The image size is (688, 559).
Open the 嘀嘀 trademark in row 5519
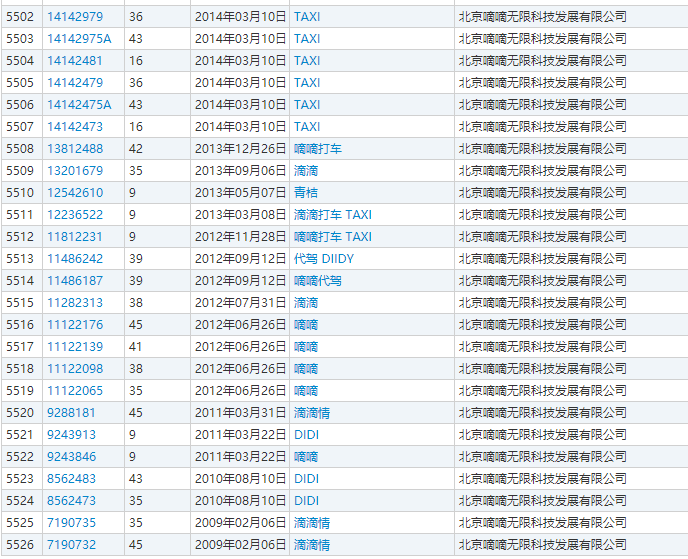(x=306, y=391)
